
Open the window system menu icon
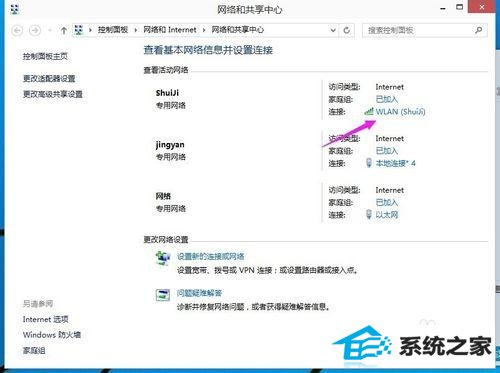tap(15, 9)
